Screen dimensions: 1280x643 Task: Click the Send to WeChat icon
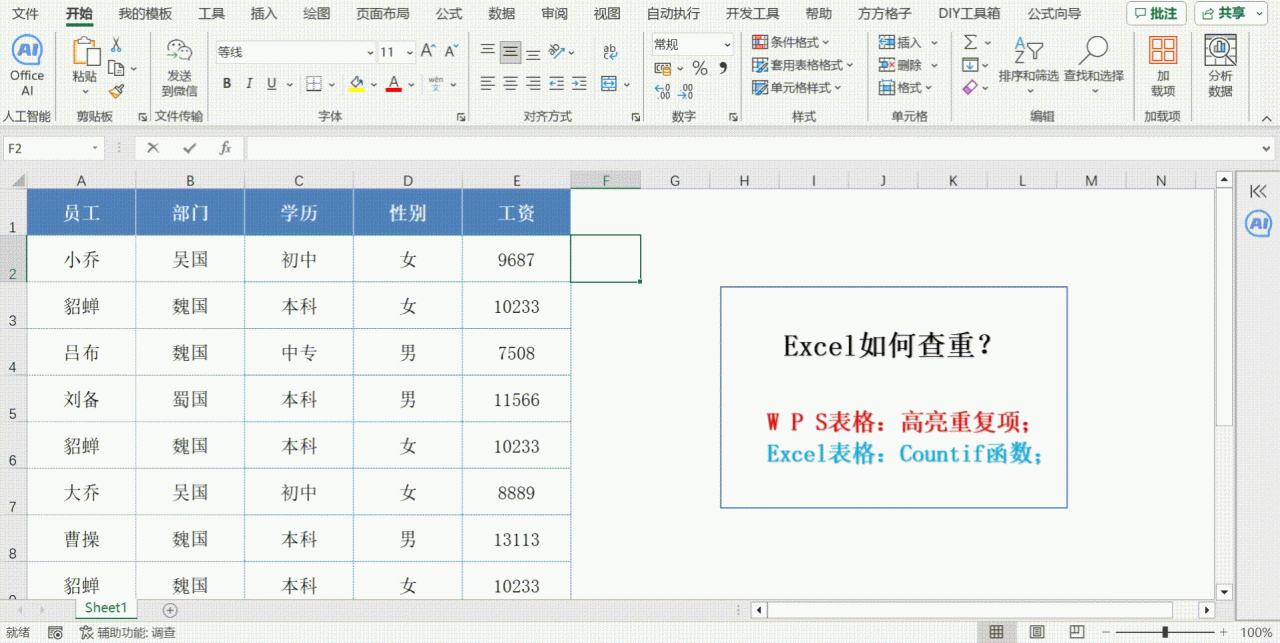click(179, 52)
